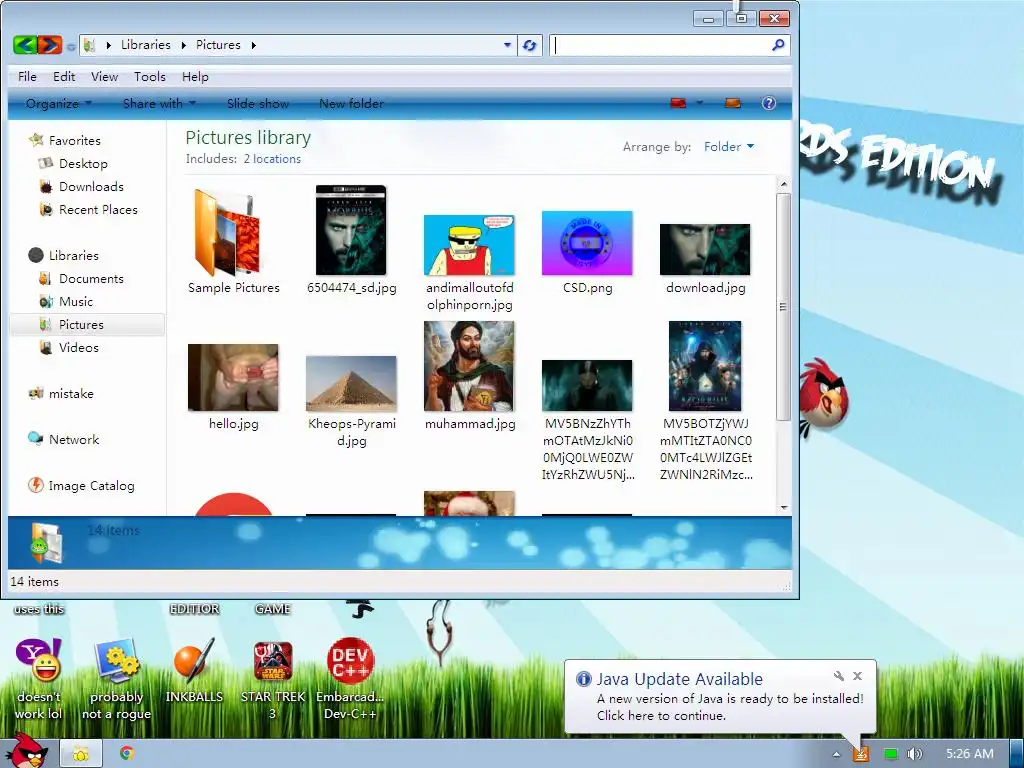Open Network in the navigation pane
Viewport: 1024px width, 768px height.
74,440
